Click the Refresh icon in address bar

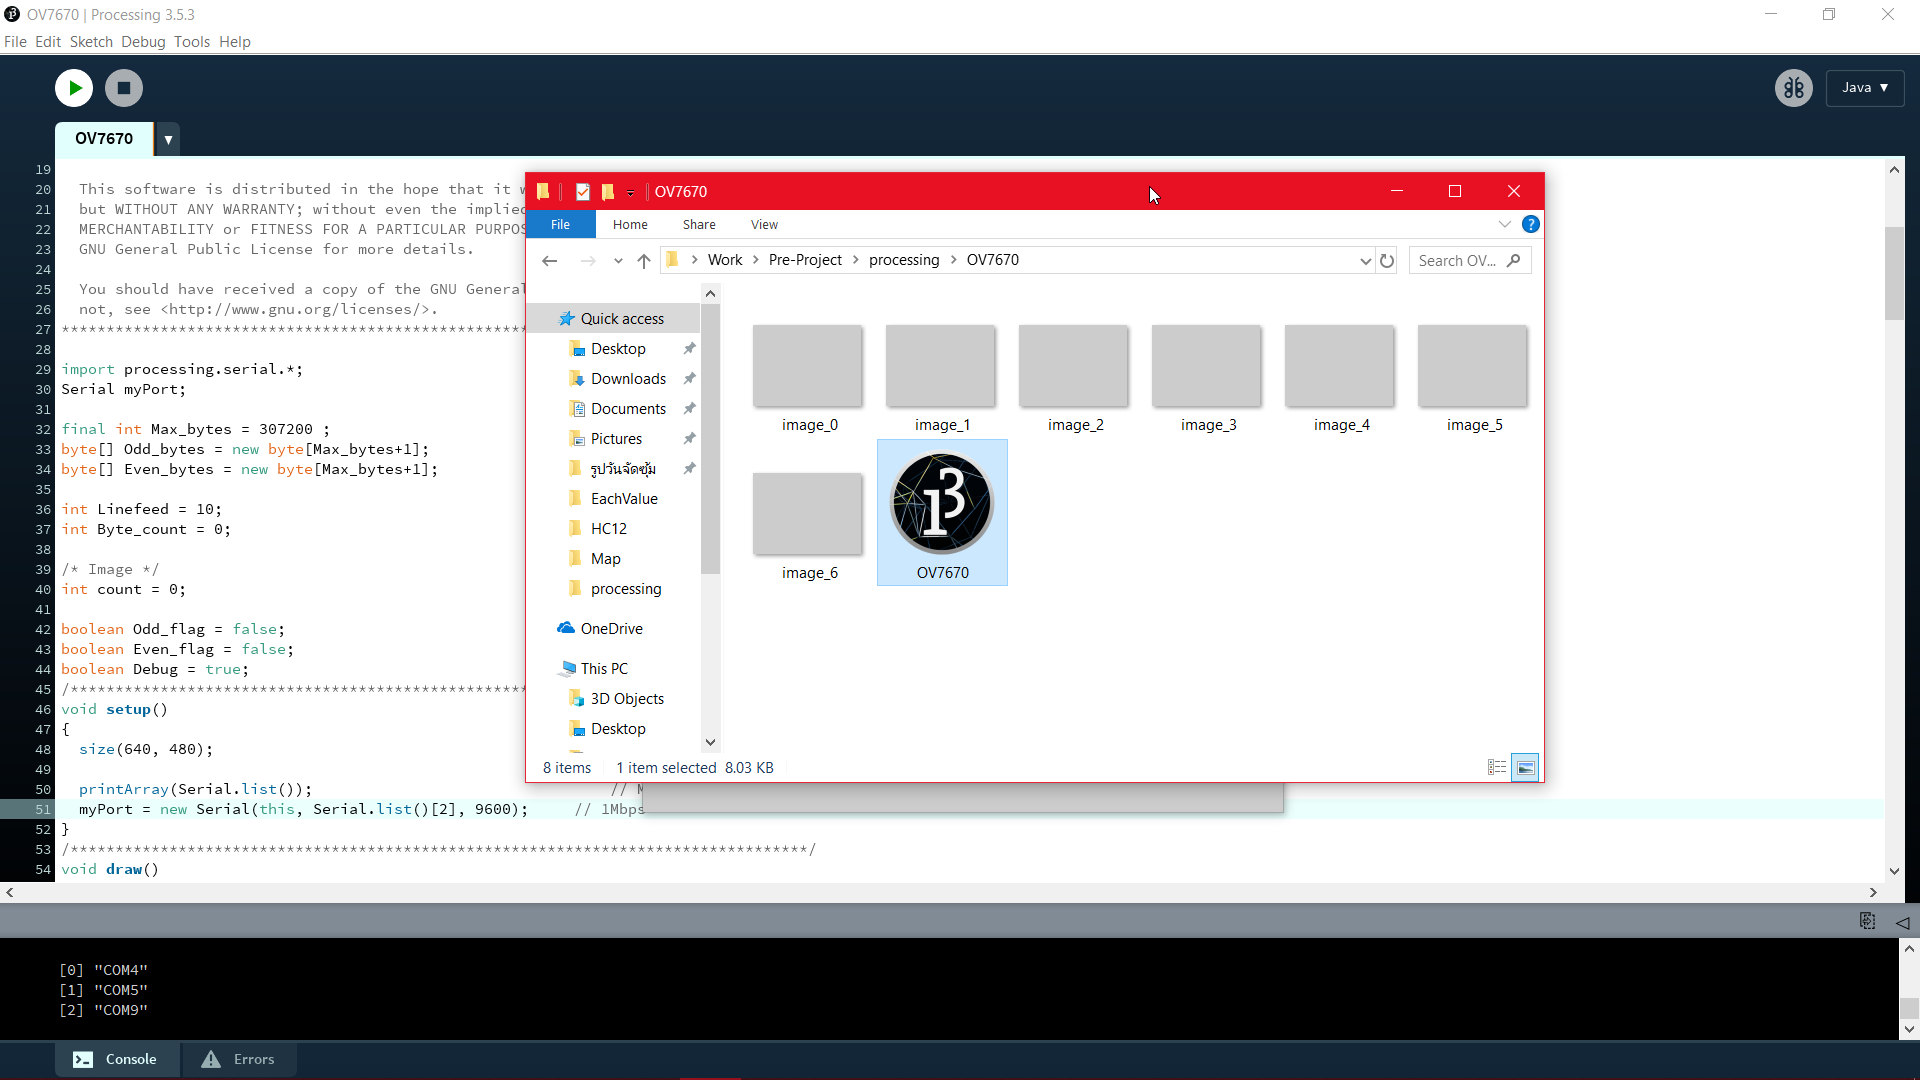click(x=1387, y=261)
